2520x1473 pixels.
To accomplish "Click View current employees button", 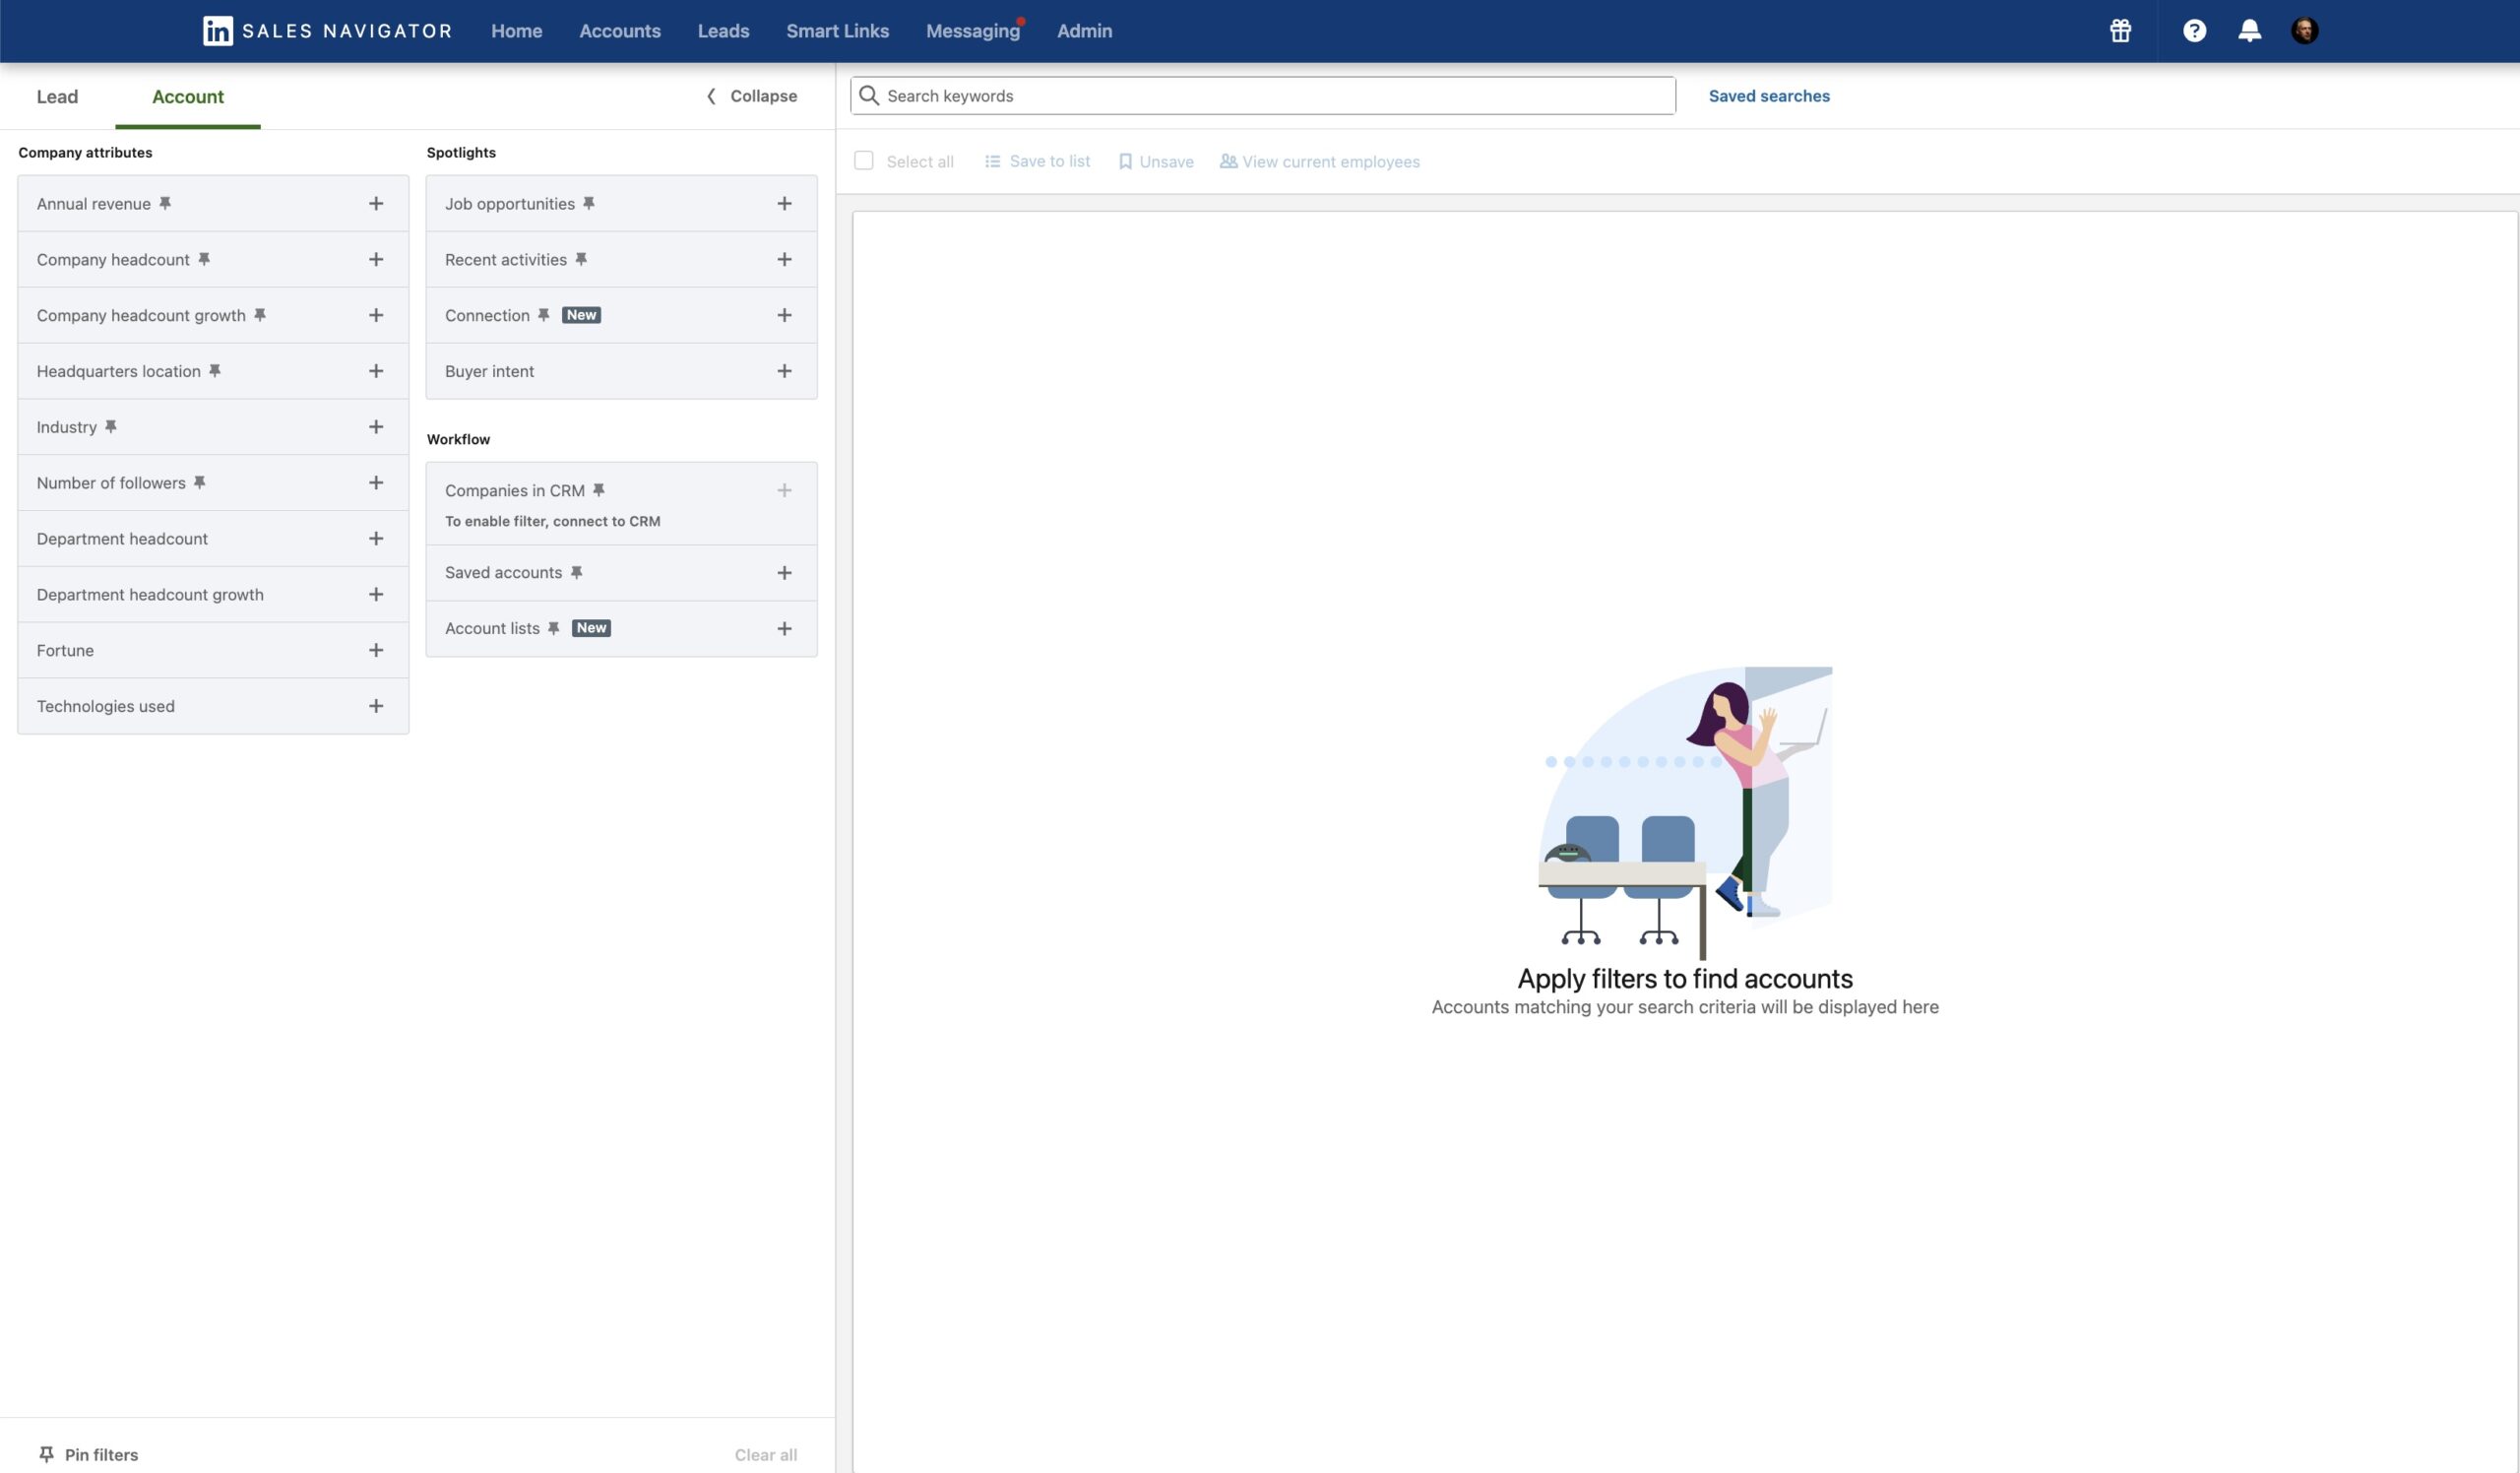I will tap(1319, 162).
